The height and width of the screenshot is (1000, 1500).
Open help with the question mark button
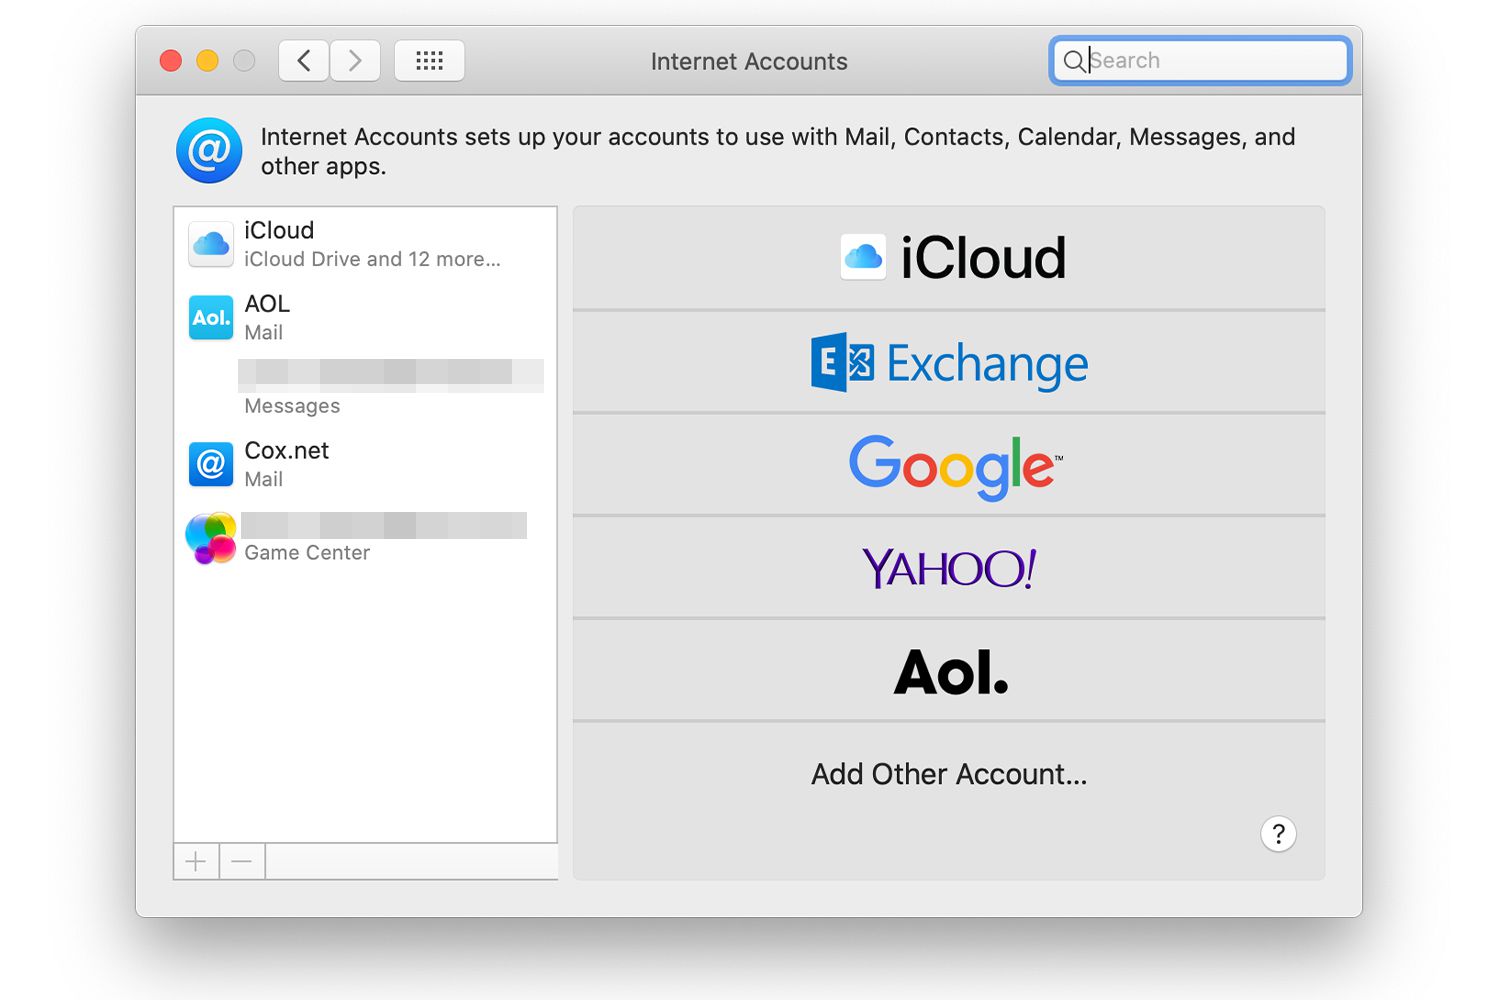(x=1278, y=834)
